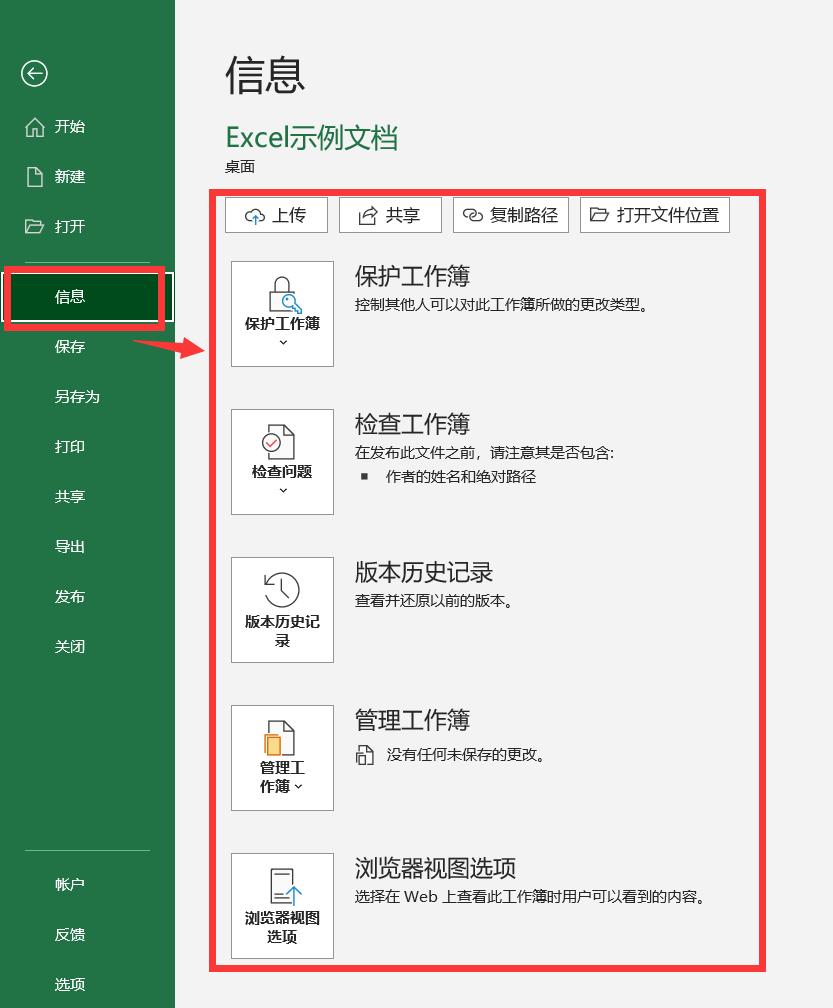Open the 导出 menu item
This screenshot has height=1008, width=833.
click(69, 546)
